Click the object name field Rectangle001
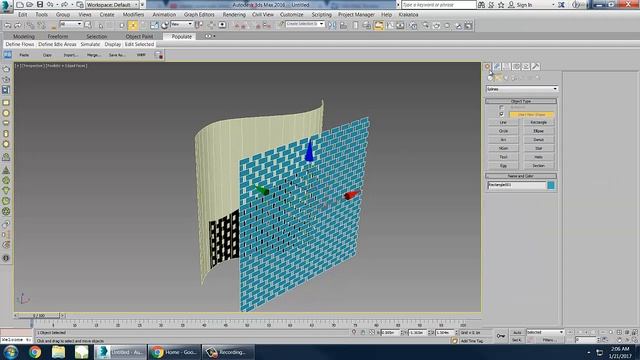The height and width of the screenshot is (360, 640). point(516,185)
